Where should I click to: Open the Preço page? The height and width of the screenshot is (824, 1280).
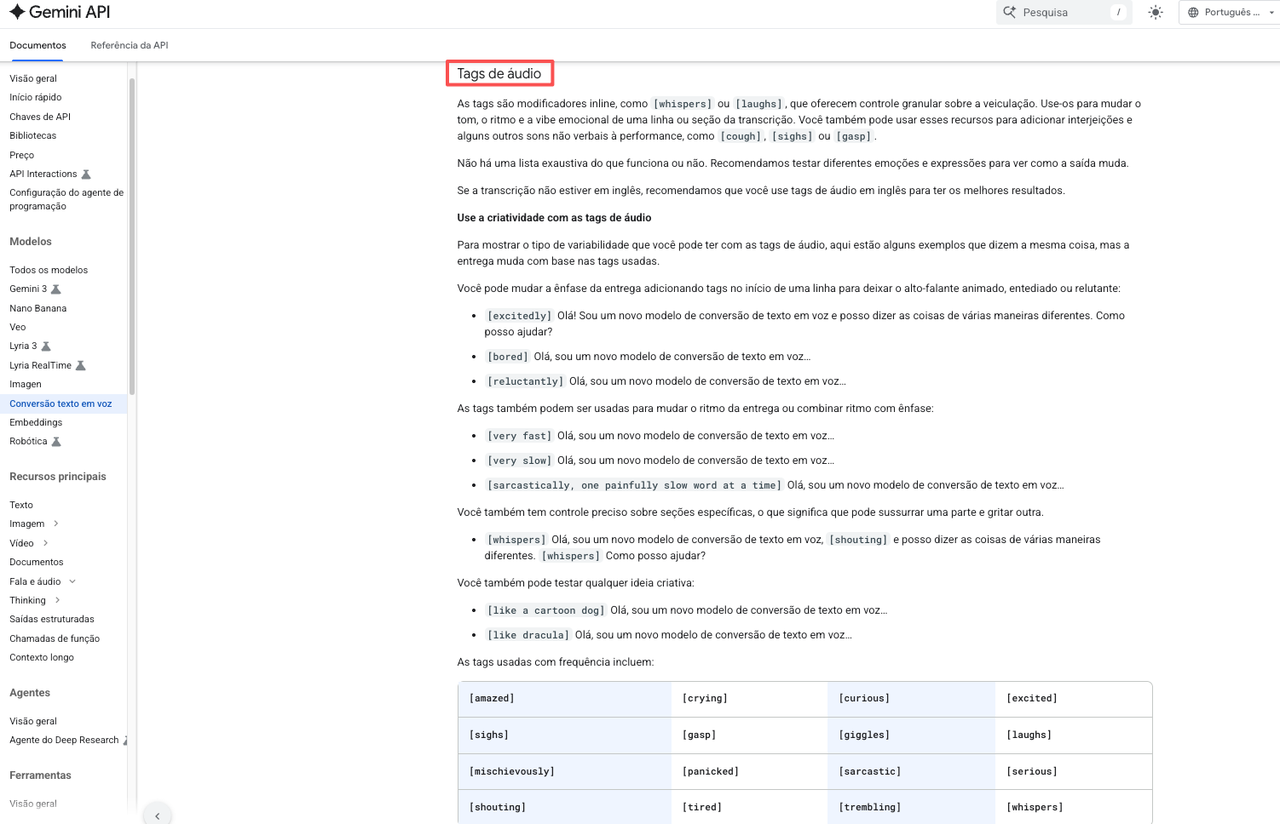[x=22, y=155]
